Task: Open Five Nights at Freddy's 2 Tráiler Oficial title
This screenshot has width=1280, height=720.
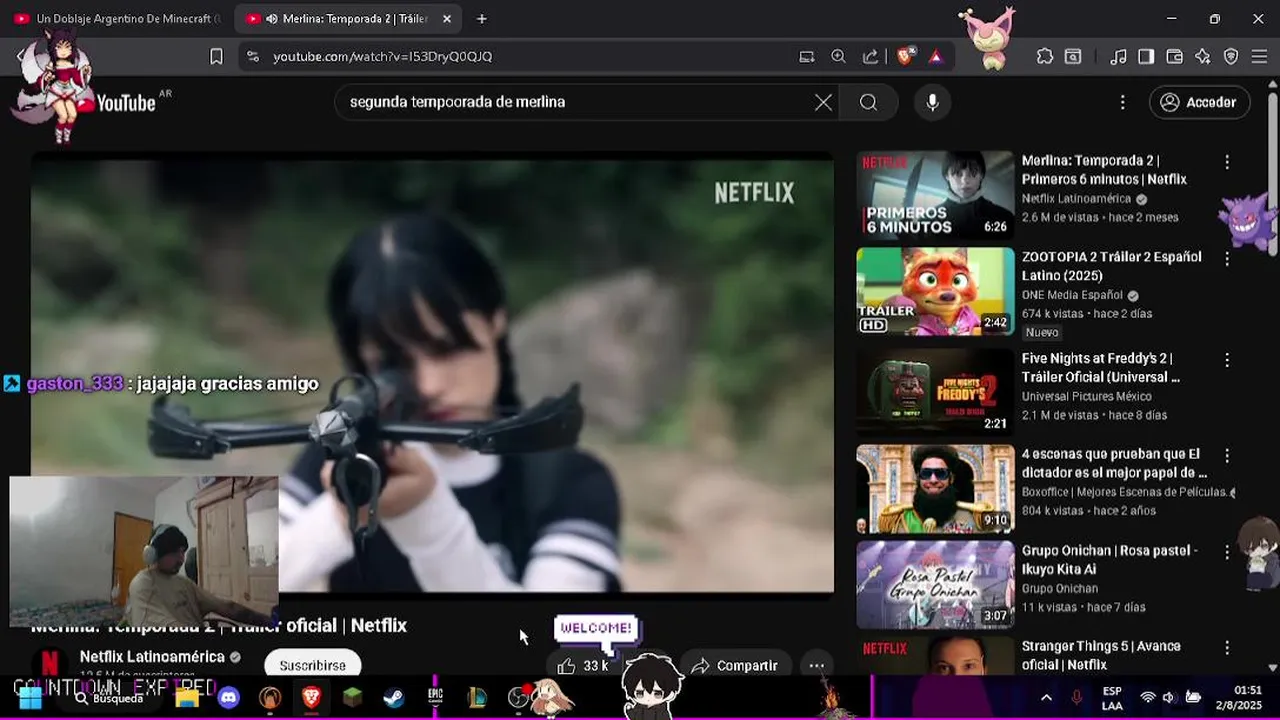Action: click(x=1101, y=367)
